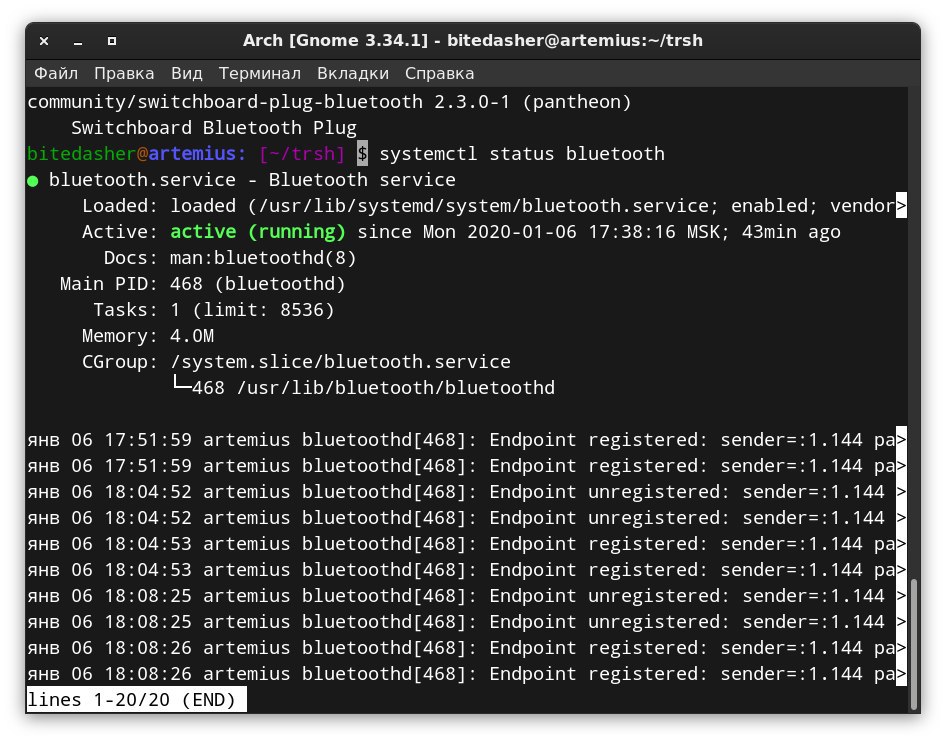Click the "systemctl status bluetooth" command text

coord(522,154)
